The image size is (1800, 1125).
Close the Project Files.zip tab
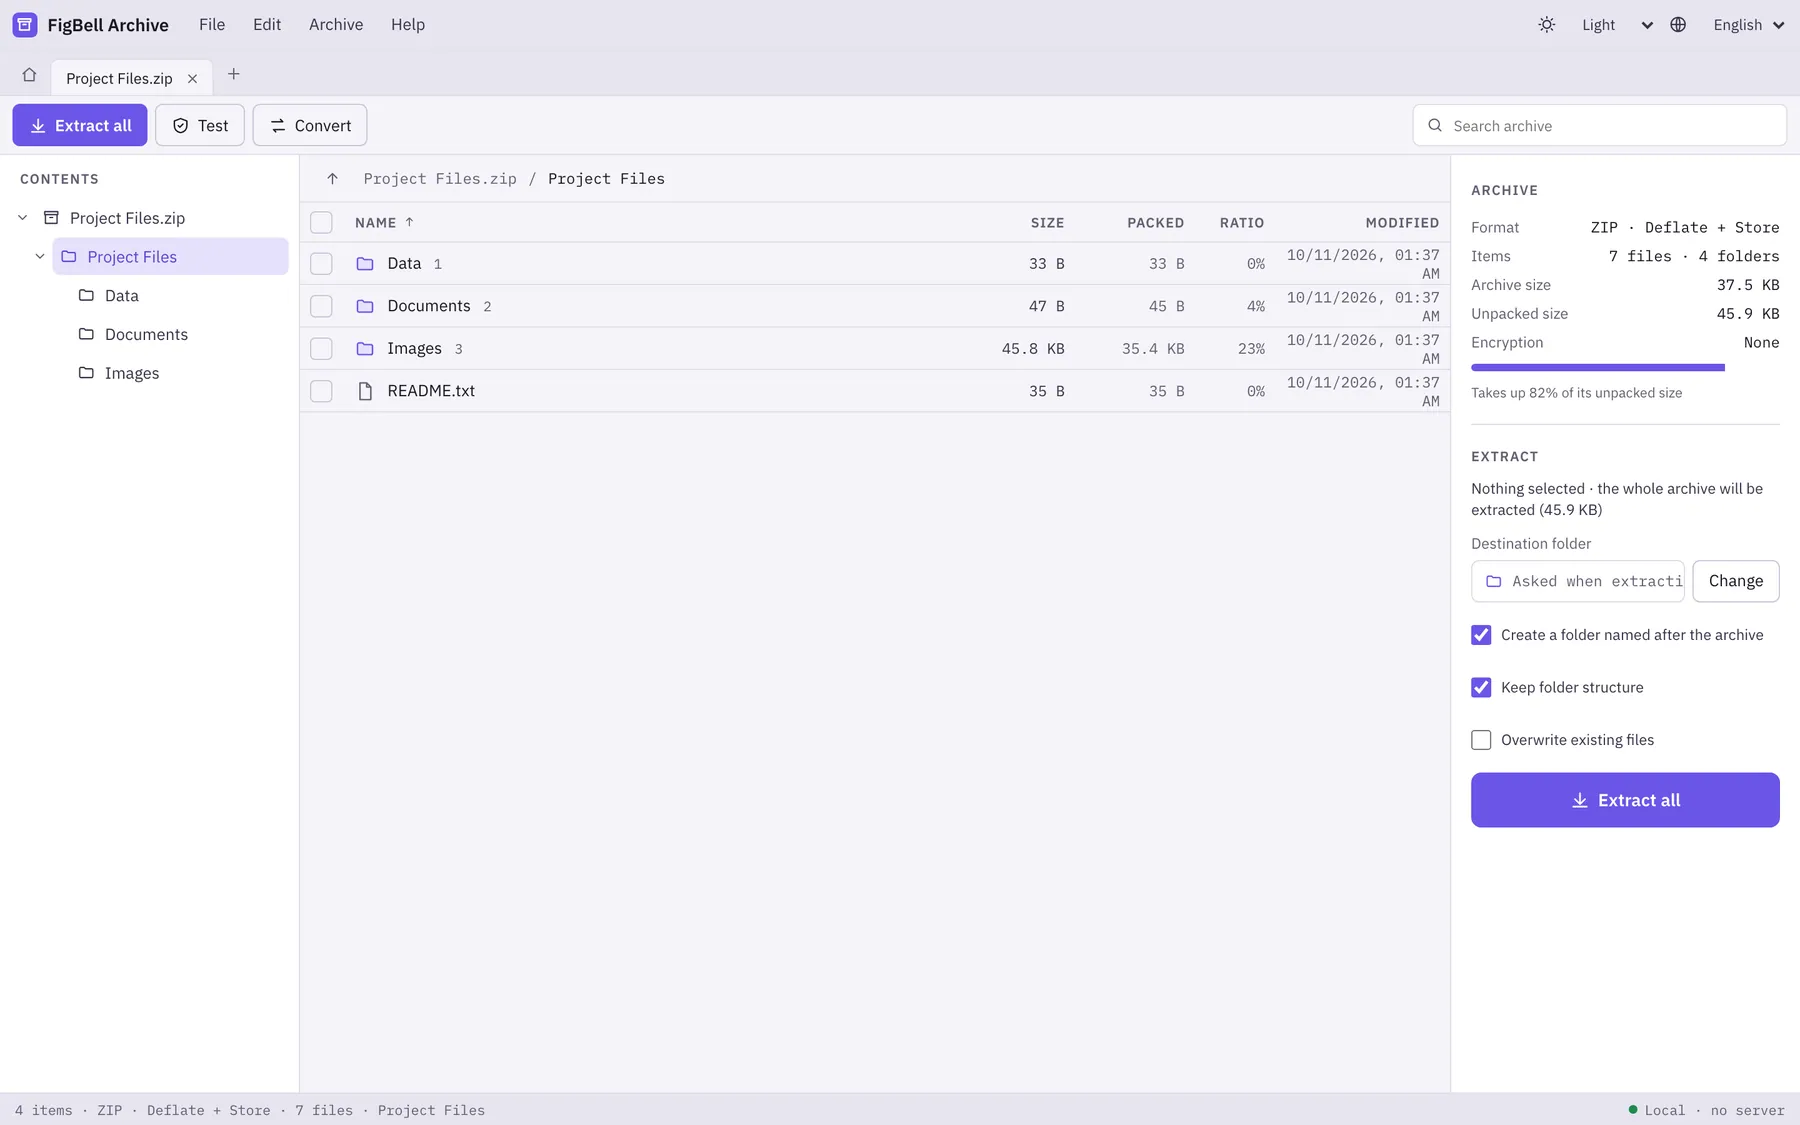[x=193, y=78]
